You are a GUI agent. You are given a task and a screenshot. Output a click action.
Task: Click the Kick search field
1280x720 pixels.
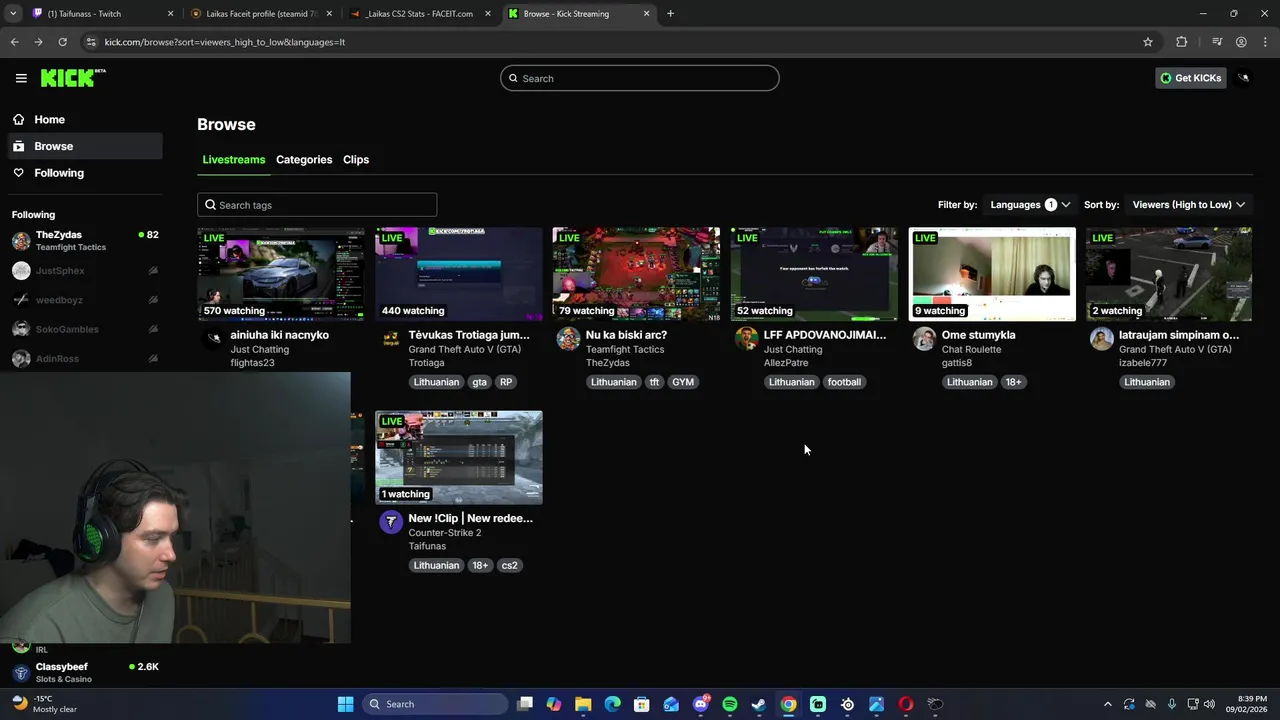pyautogui.click(x=640, y=78)
